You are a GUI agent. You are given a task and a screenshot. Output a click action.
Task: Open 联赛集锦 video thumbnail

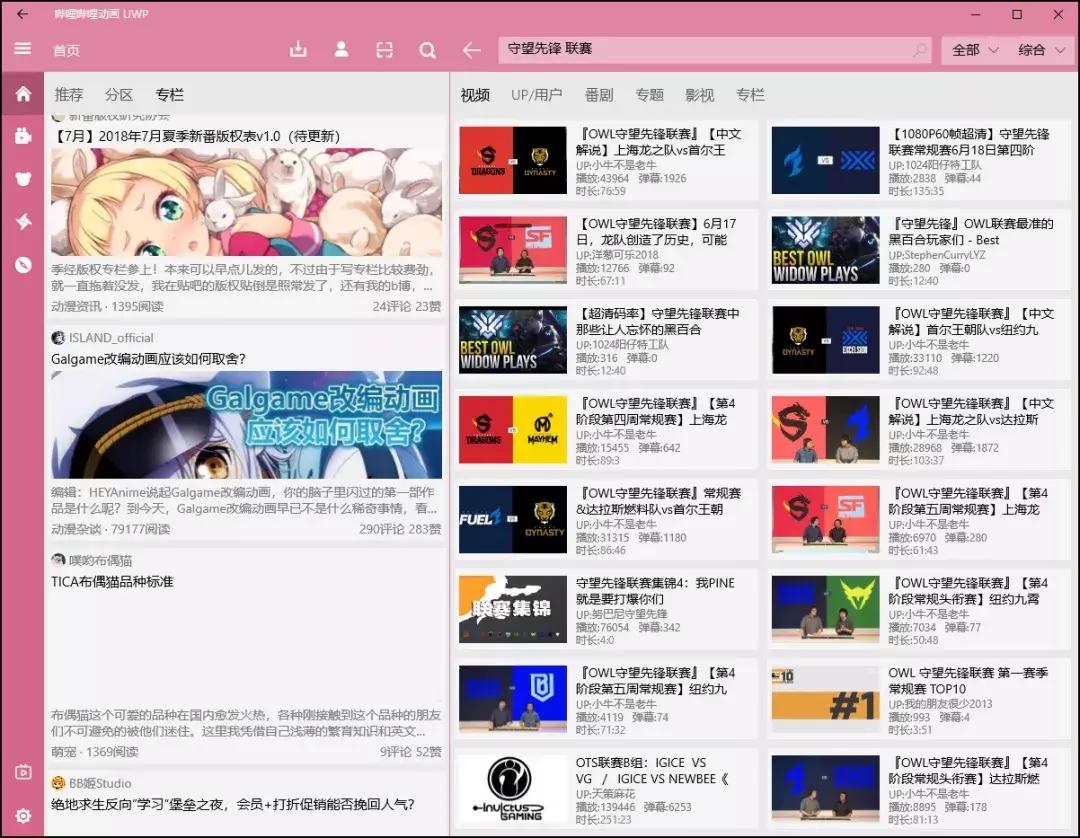click(x=512, y=609)
